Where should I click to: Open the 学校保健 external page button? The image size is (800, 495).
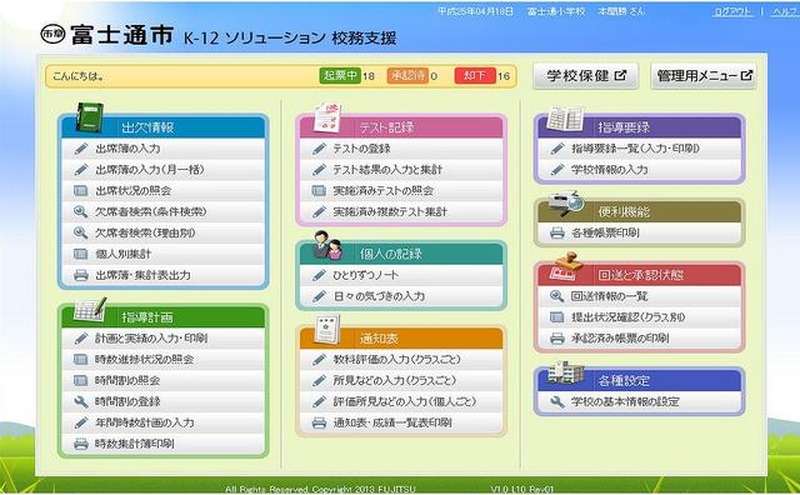coord(585,76)
